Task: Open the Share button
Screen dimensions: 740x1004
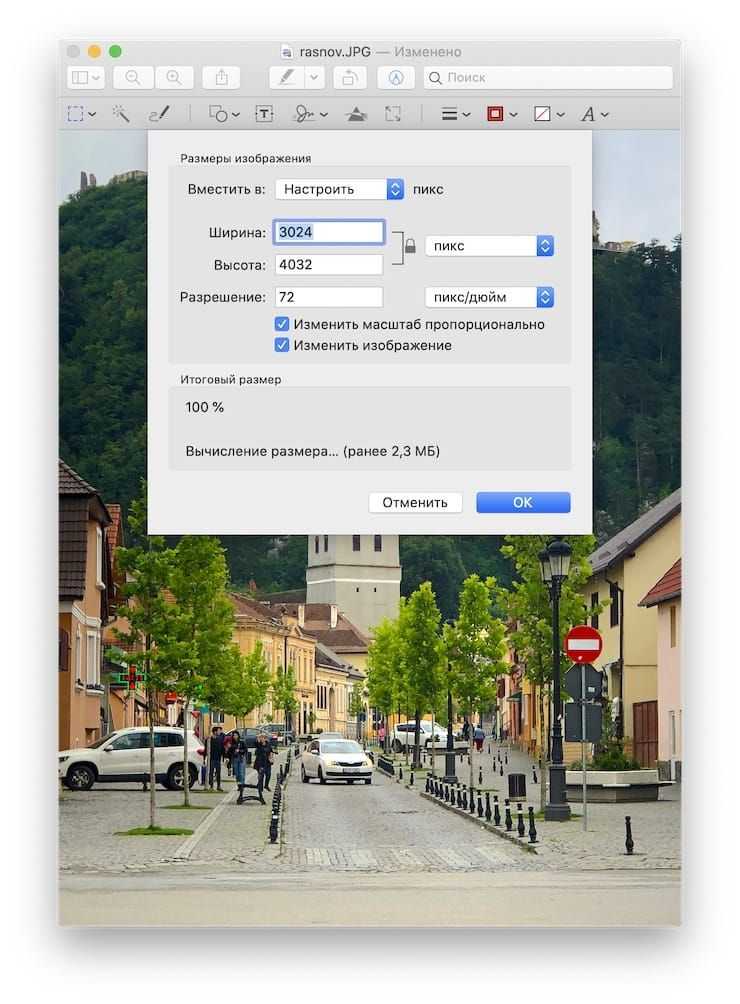Action: (221, 77)
